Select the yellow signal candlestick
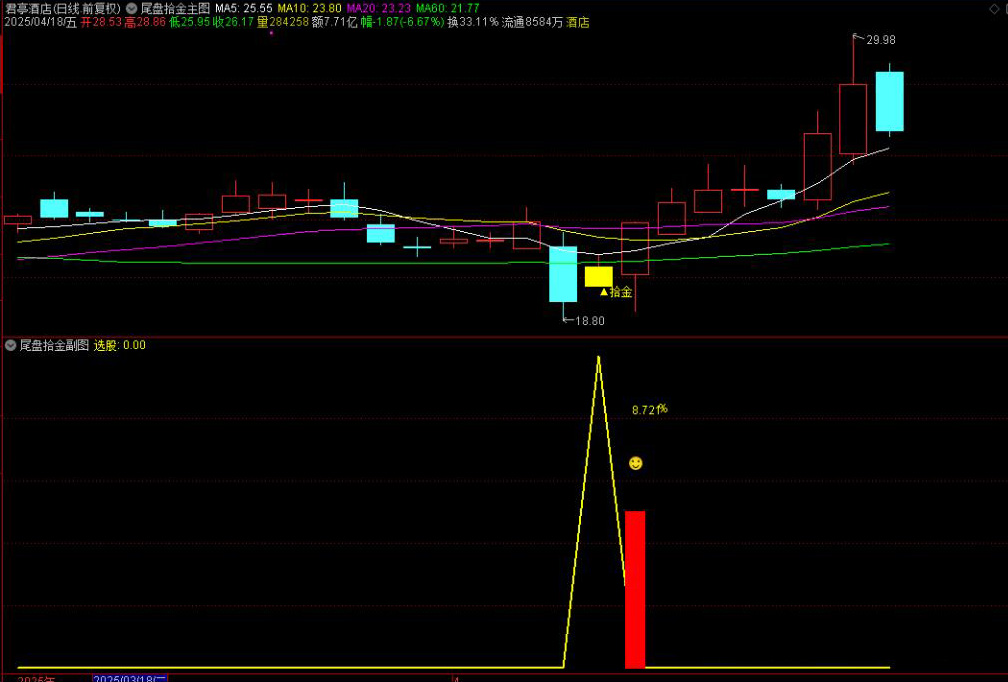 pos(598,276)
